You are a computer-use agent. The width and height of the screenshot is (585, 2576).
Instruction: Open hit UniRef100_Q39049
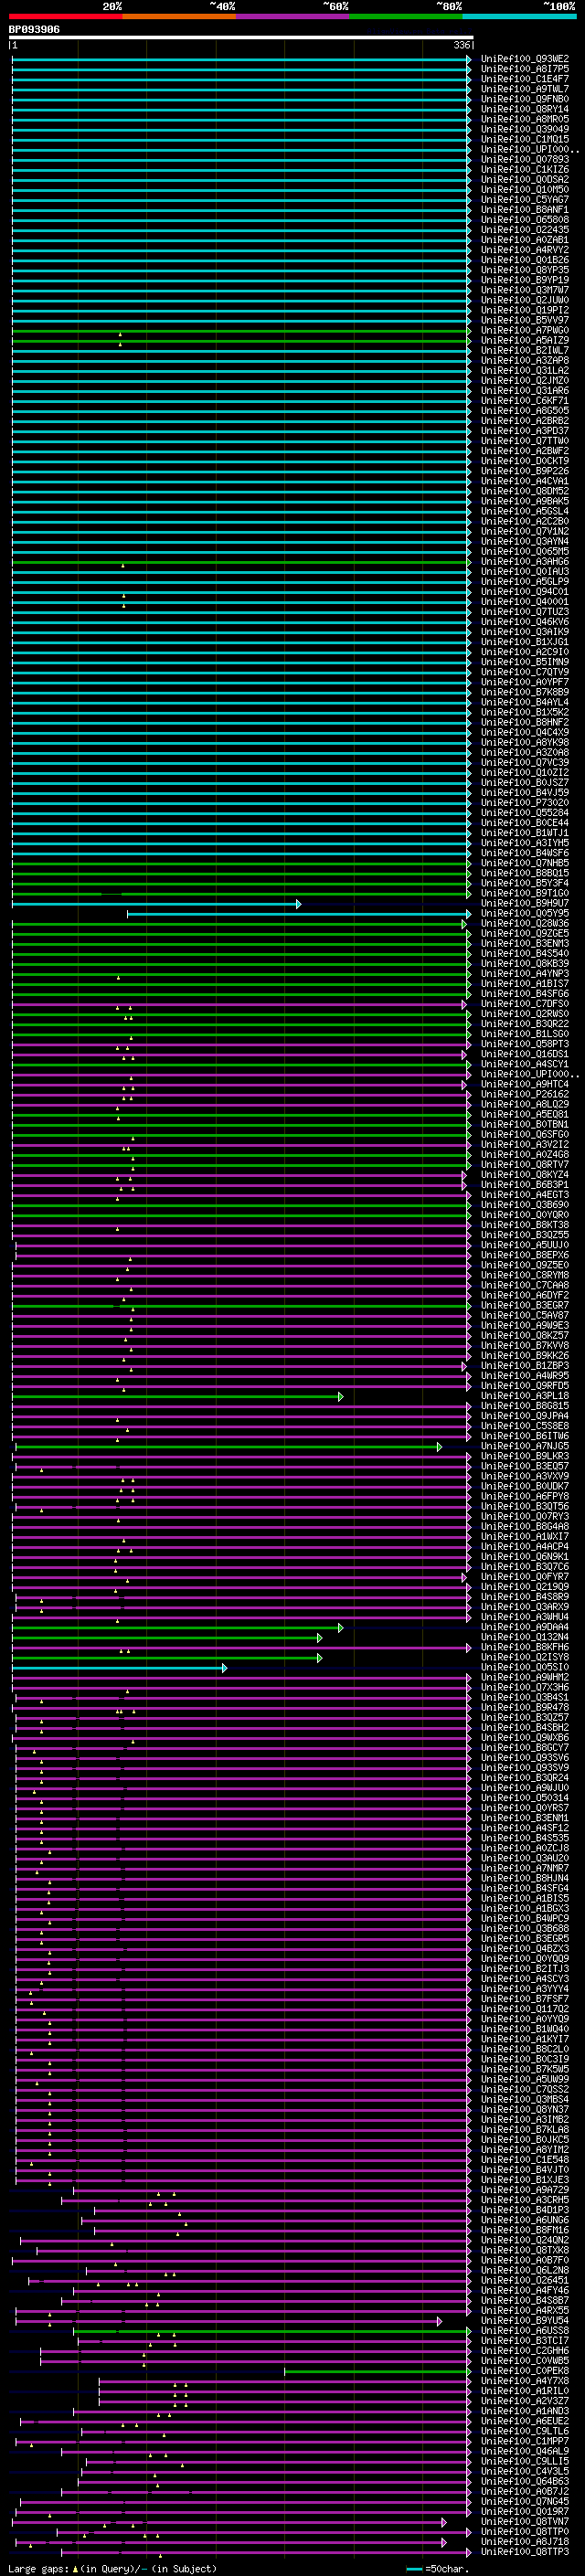point(525,129)
